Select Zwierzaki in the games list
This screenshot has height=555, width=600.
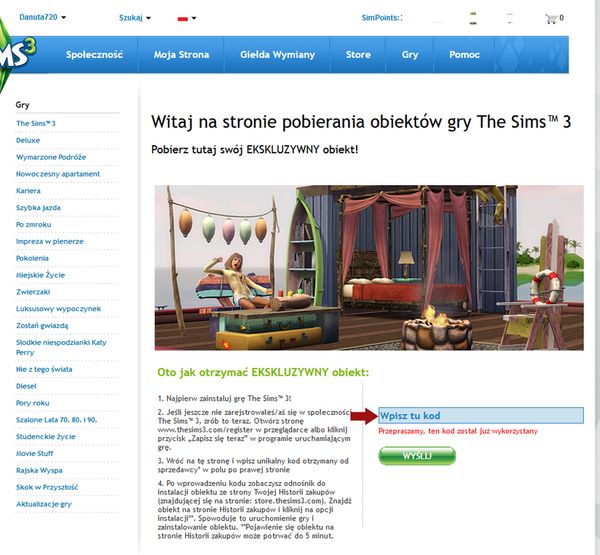pyautogui.click(x=33, y=292)
